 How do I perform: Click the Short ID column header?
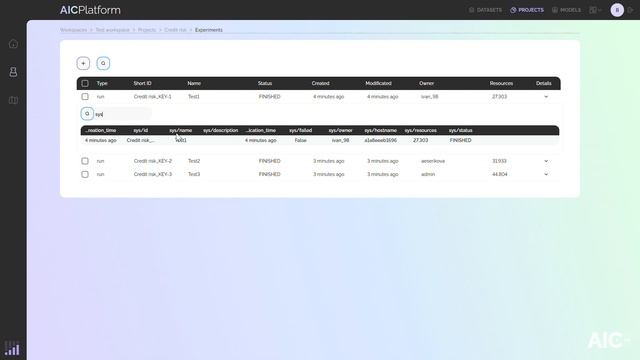[142, 83]
